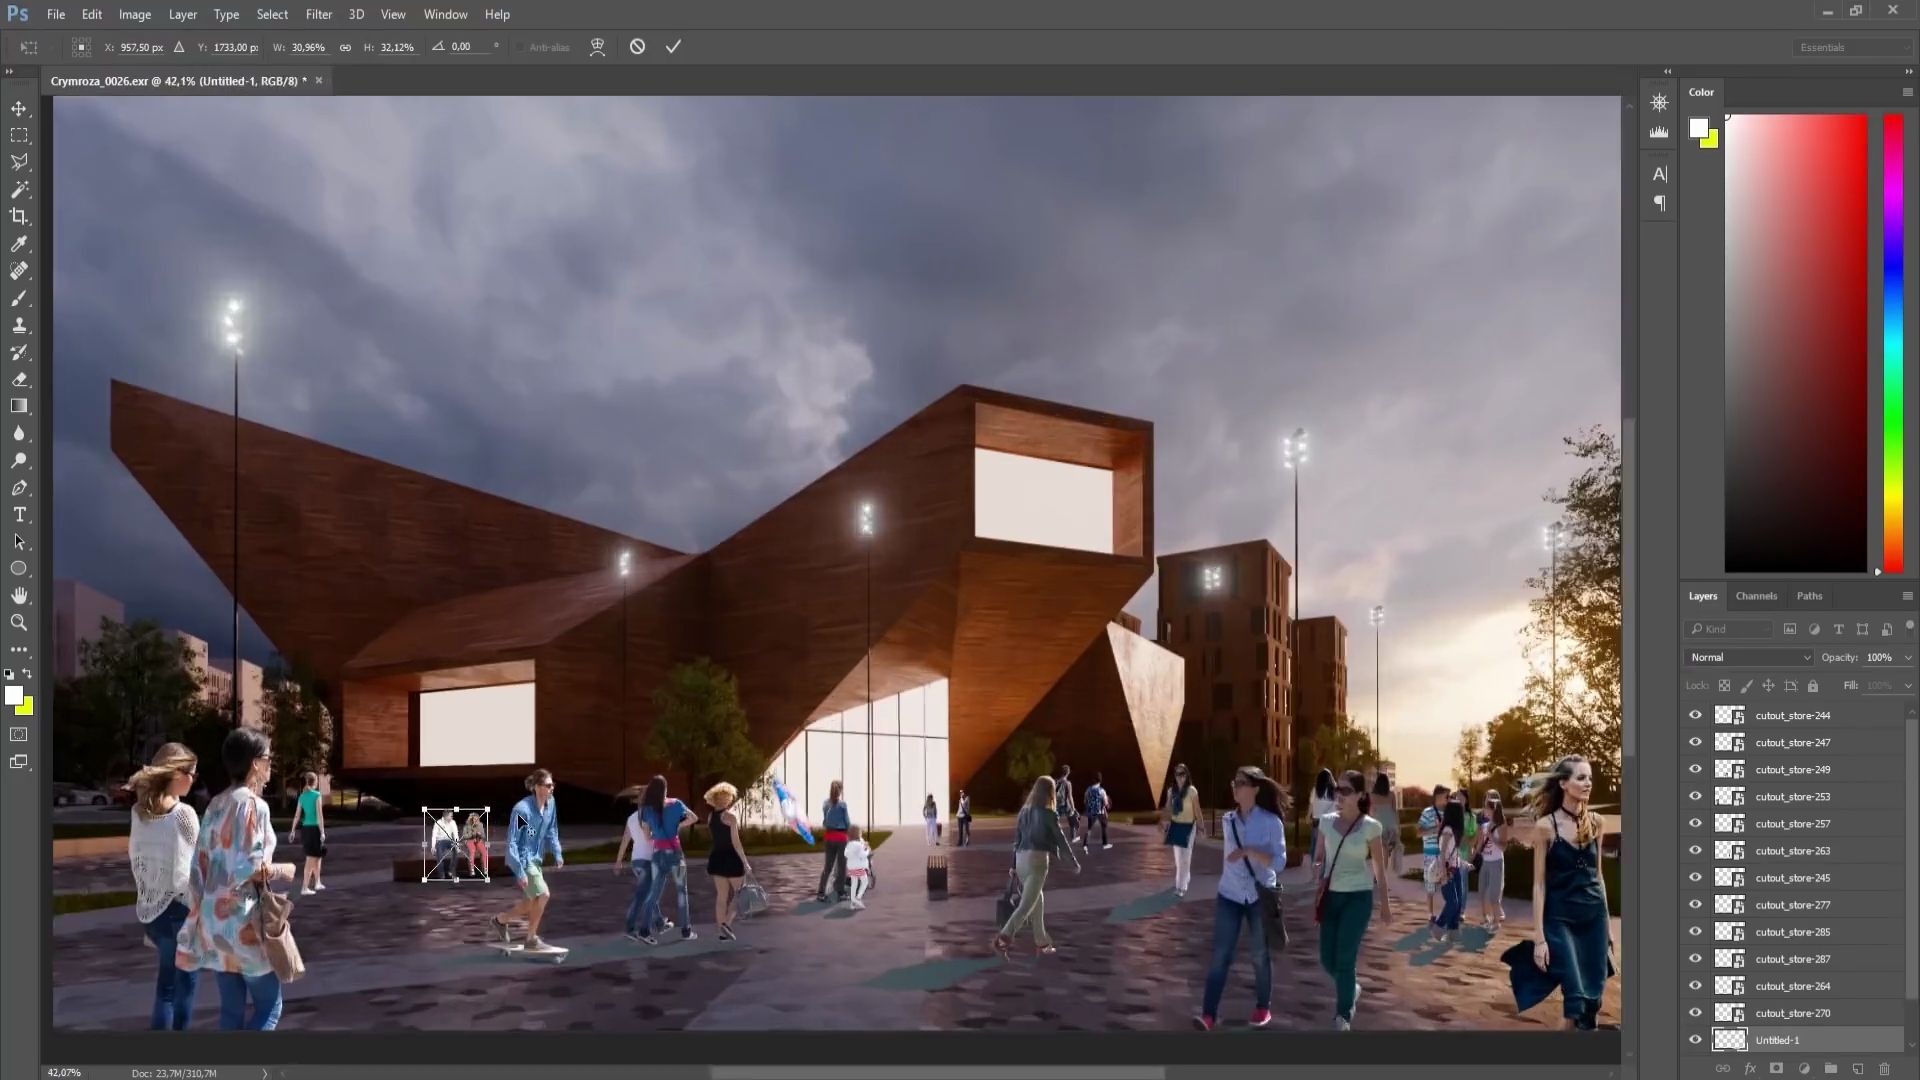Image resolution: width=1920 pixels, height=1080 pixels.
Task: Cancel transform with the circle-slash icon
Action: point(637,47)
